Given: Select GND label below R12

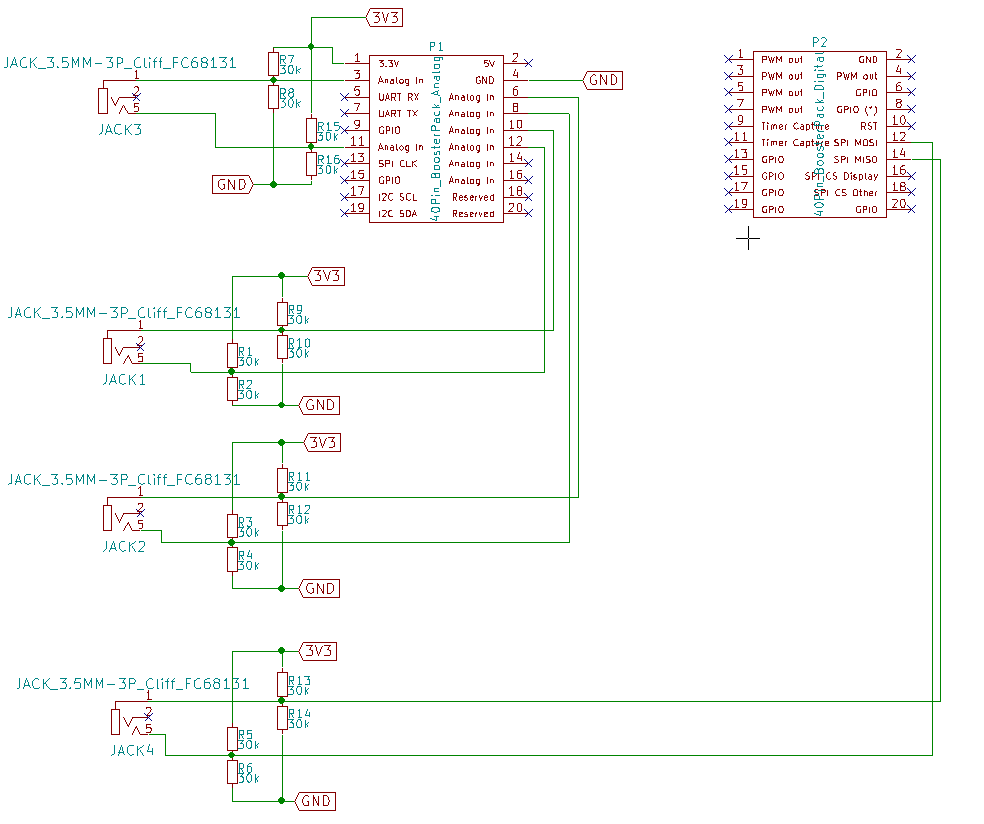Looking at the screenshot, I should [319, 589].
